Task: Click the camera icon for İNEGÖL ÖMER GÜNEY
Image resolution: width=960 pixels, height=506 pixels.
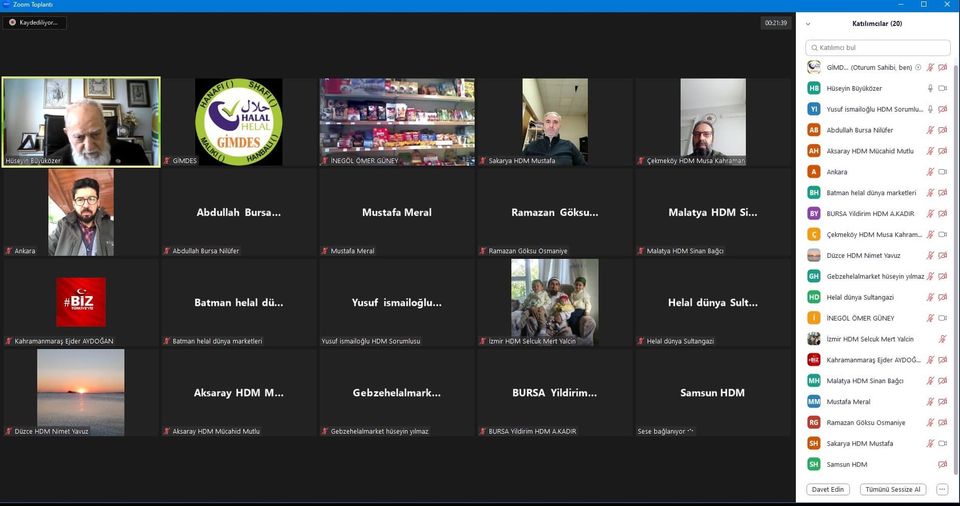Action: tap(942, 318)
